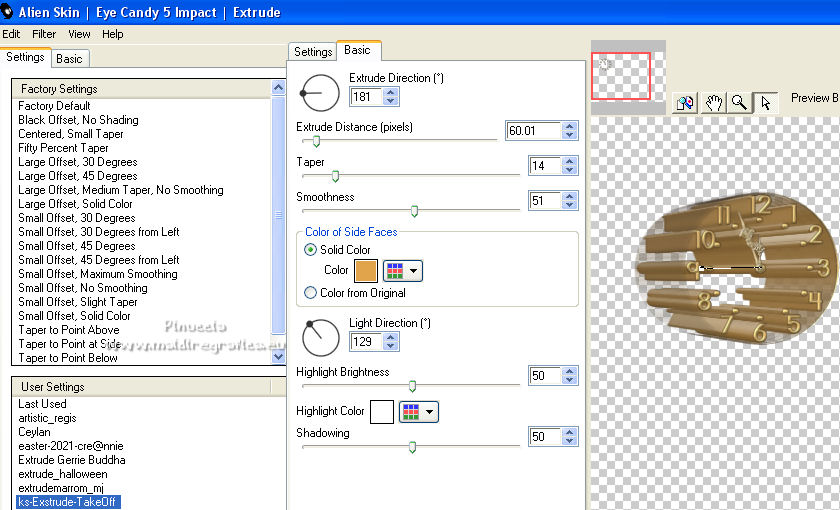
Task: Click Factory Settings scrollbar up arrow
Action: coord(278,88)
